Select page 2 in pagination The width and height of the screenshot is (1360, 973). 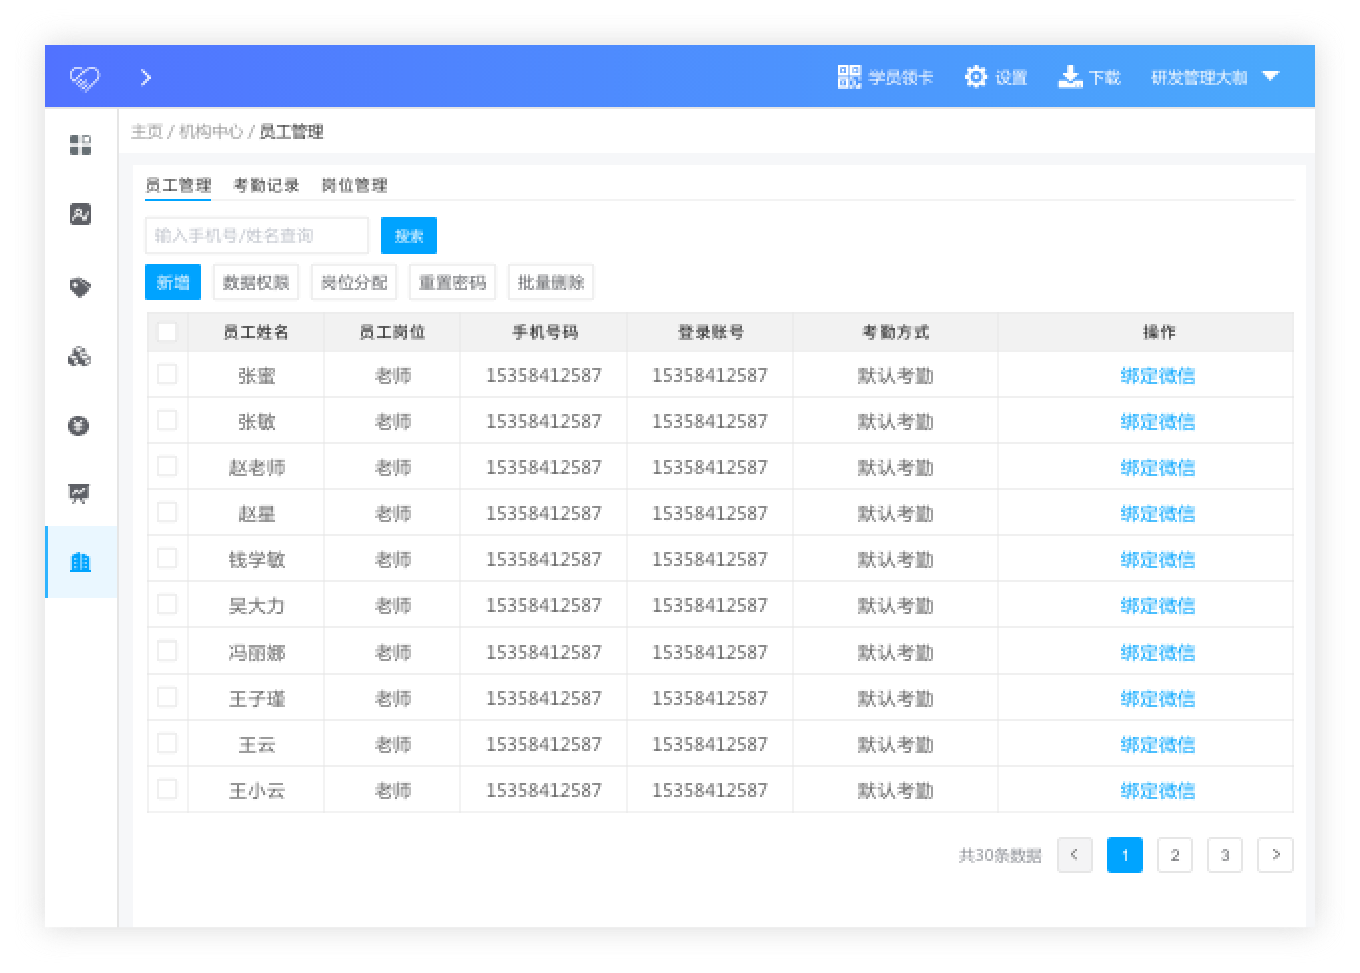pyautogui.click(x=1175, y=855)
